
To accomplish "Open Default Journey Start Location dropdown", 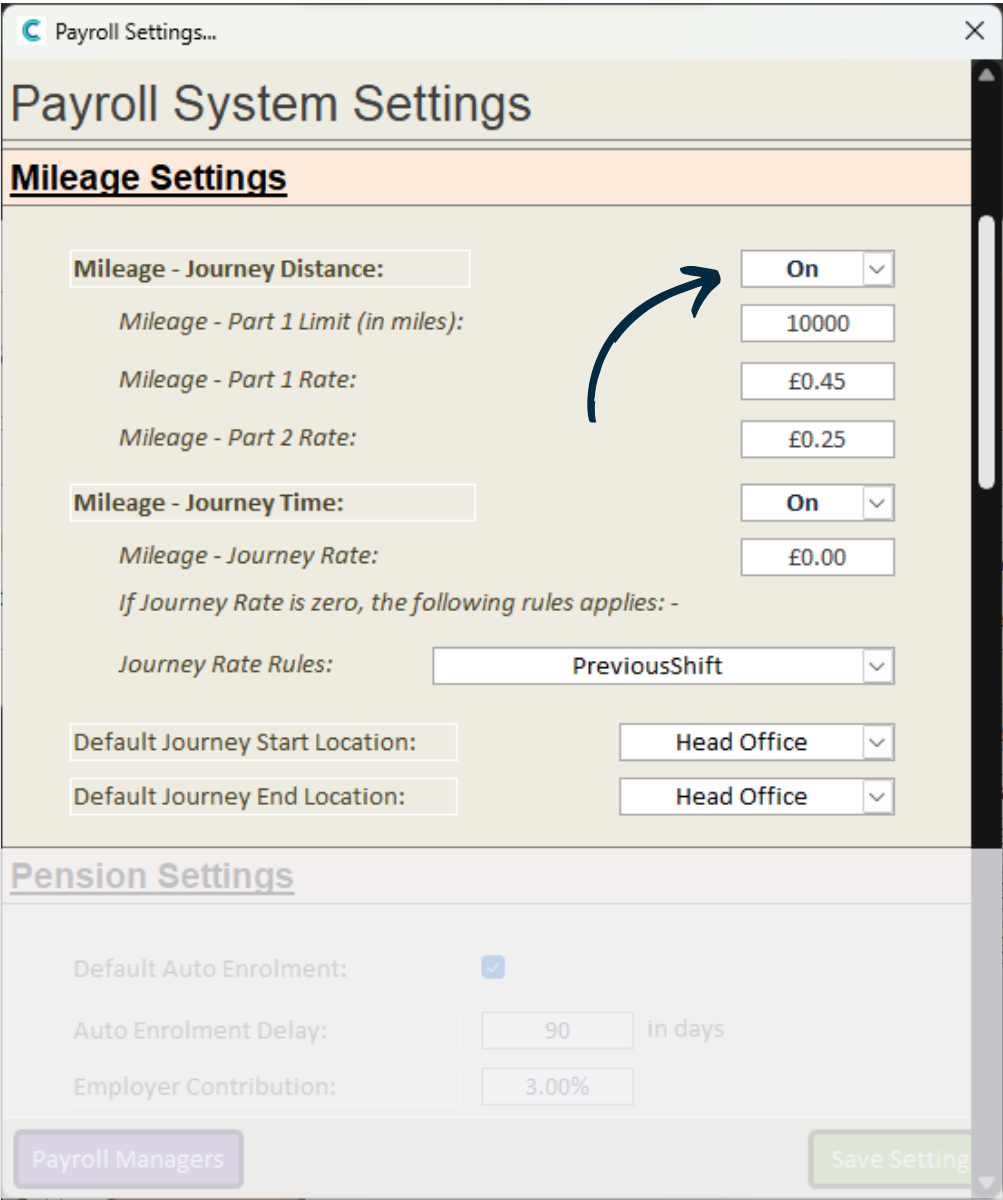I will pyautogui.click(x=757, y=742).
